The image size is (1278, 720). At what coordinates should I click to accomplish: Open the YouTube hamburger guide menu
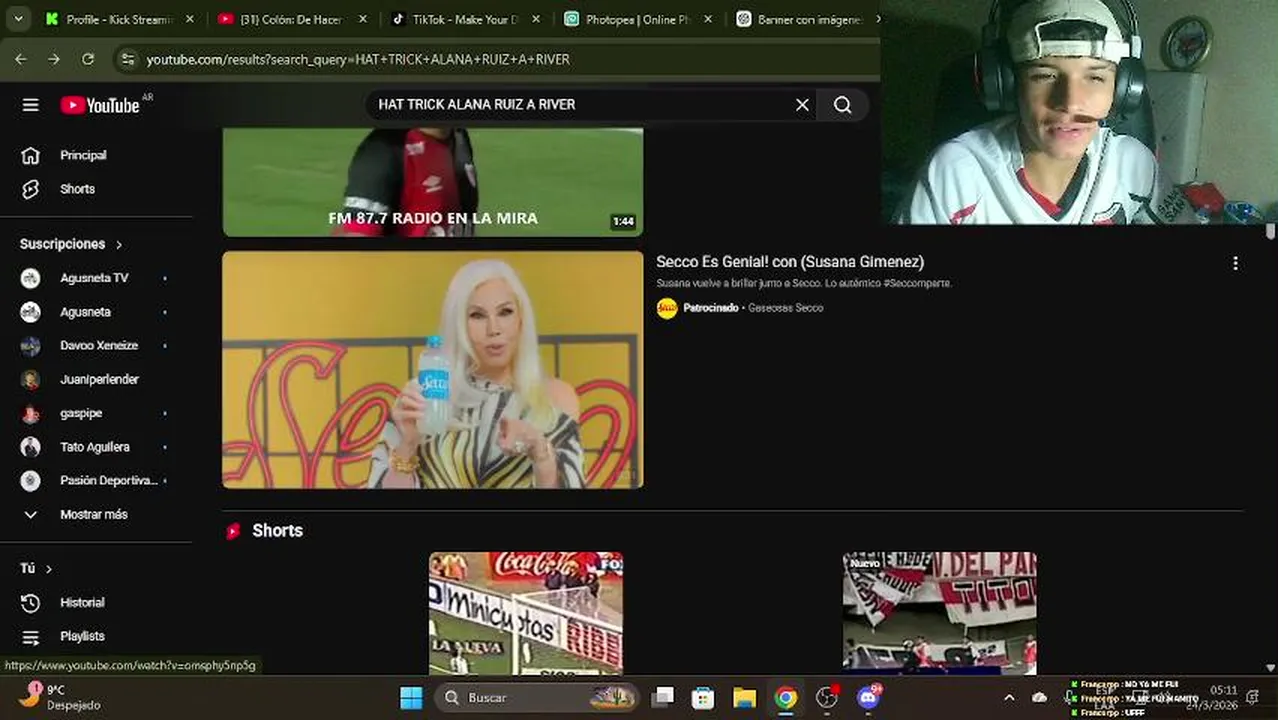31,105
